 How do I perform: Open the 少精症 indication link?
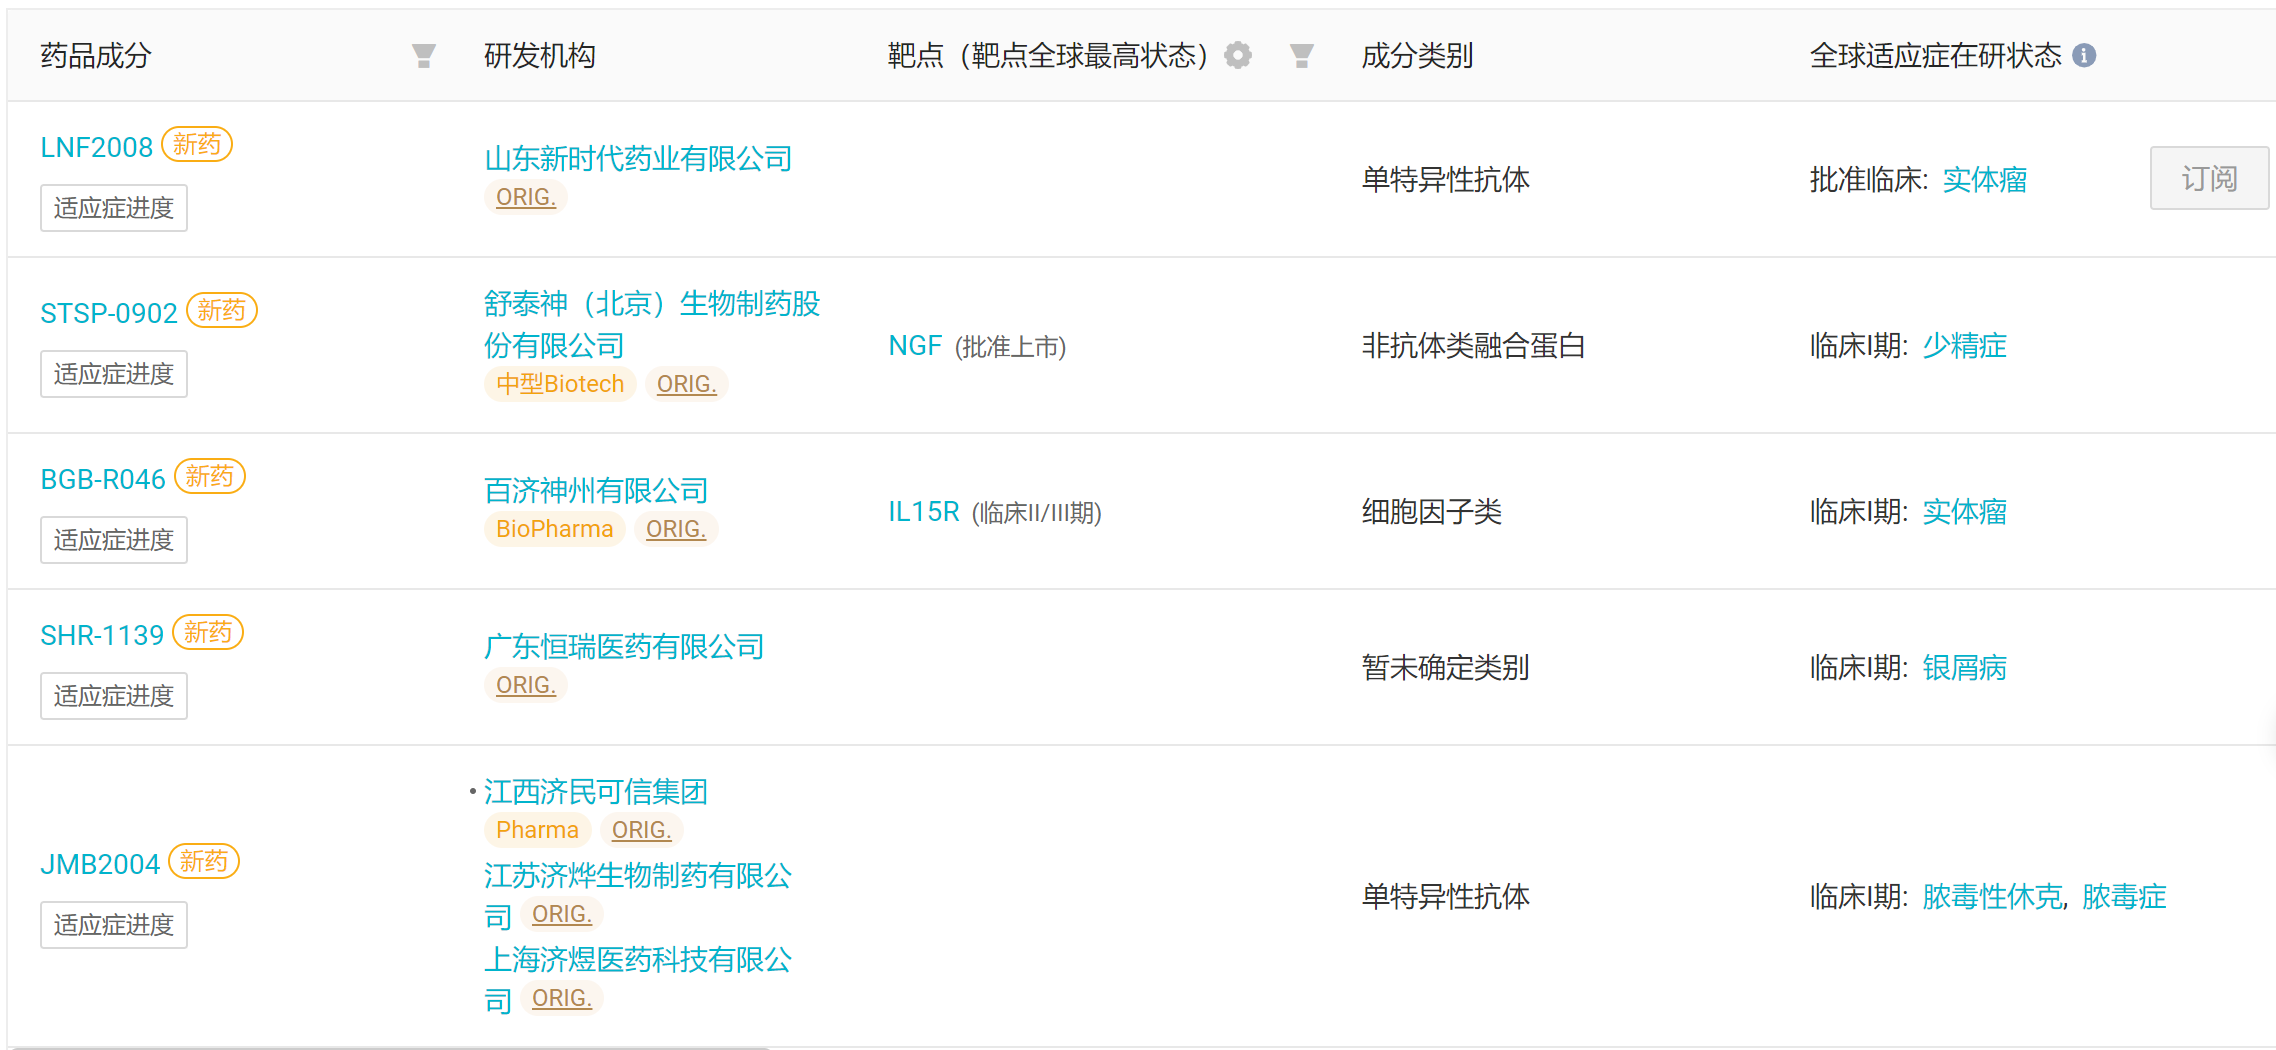[x=1964, y=346]
